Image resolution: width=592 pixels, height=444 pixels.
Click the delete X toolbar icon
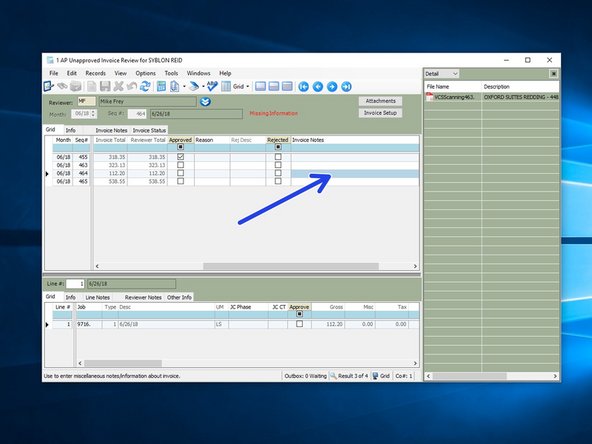[x=119, y=86]
